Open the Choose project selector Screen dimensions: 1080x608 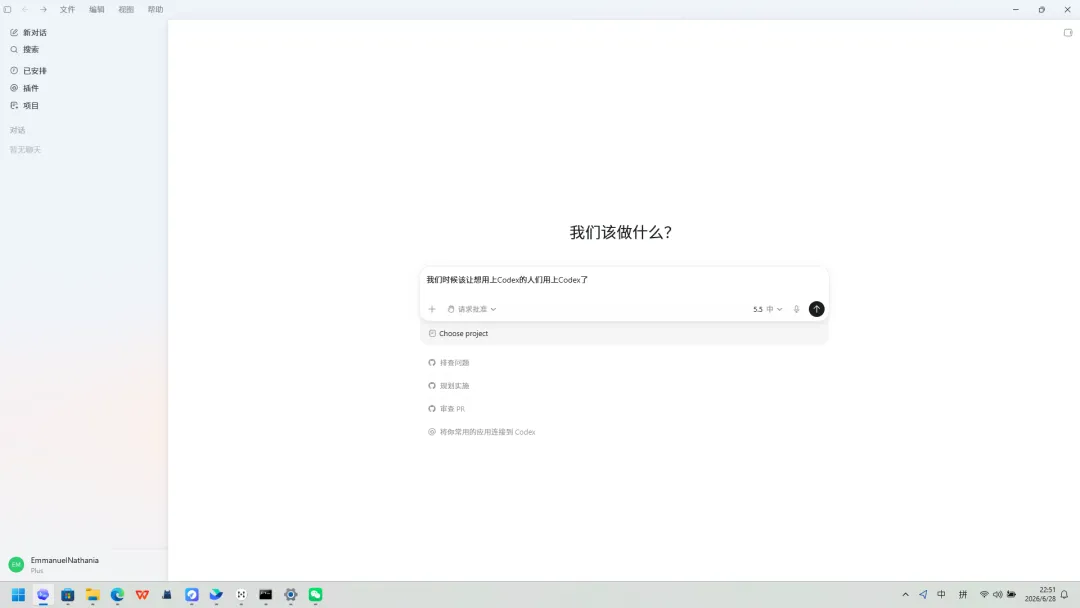(x=459, y=333)
